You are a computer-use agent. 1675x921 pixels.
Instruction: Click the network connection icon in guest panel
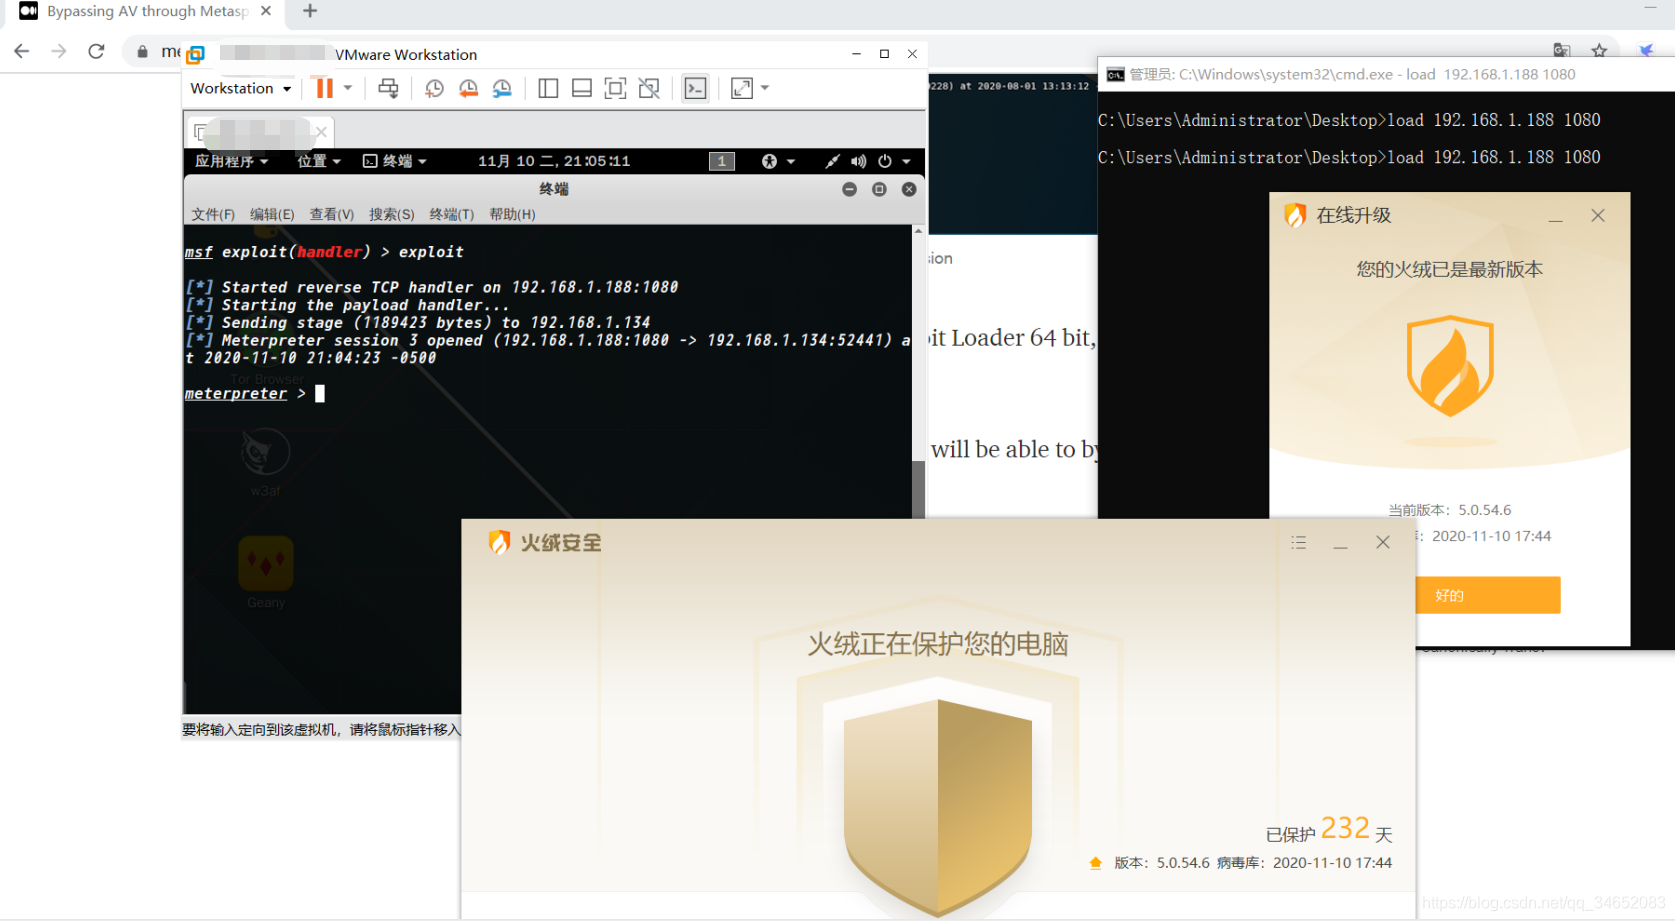(832, 161)
